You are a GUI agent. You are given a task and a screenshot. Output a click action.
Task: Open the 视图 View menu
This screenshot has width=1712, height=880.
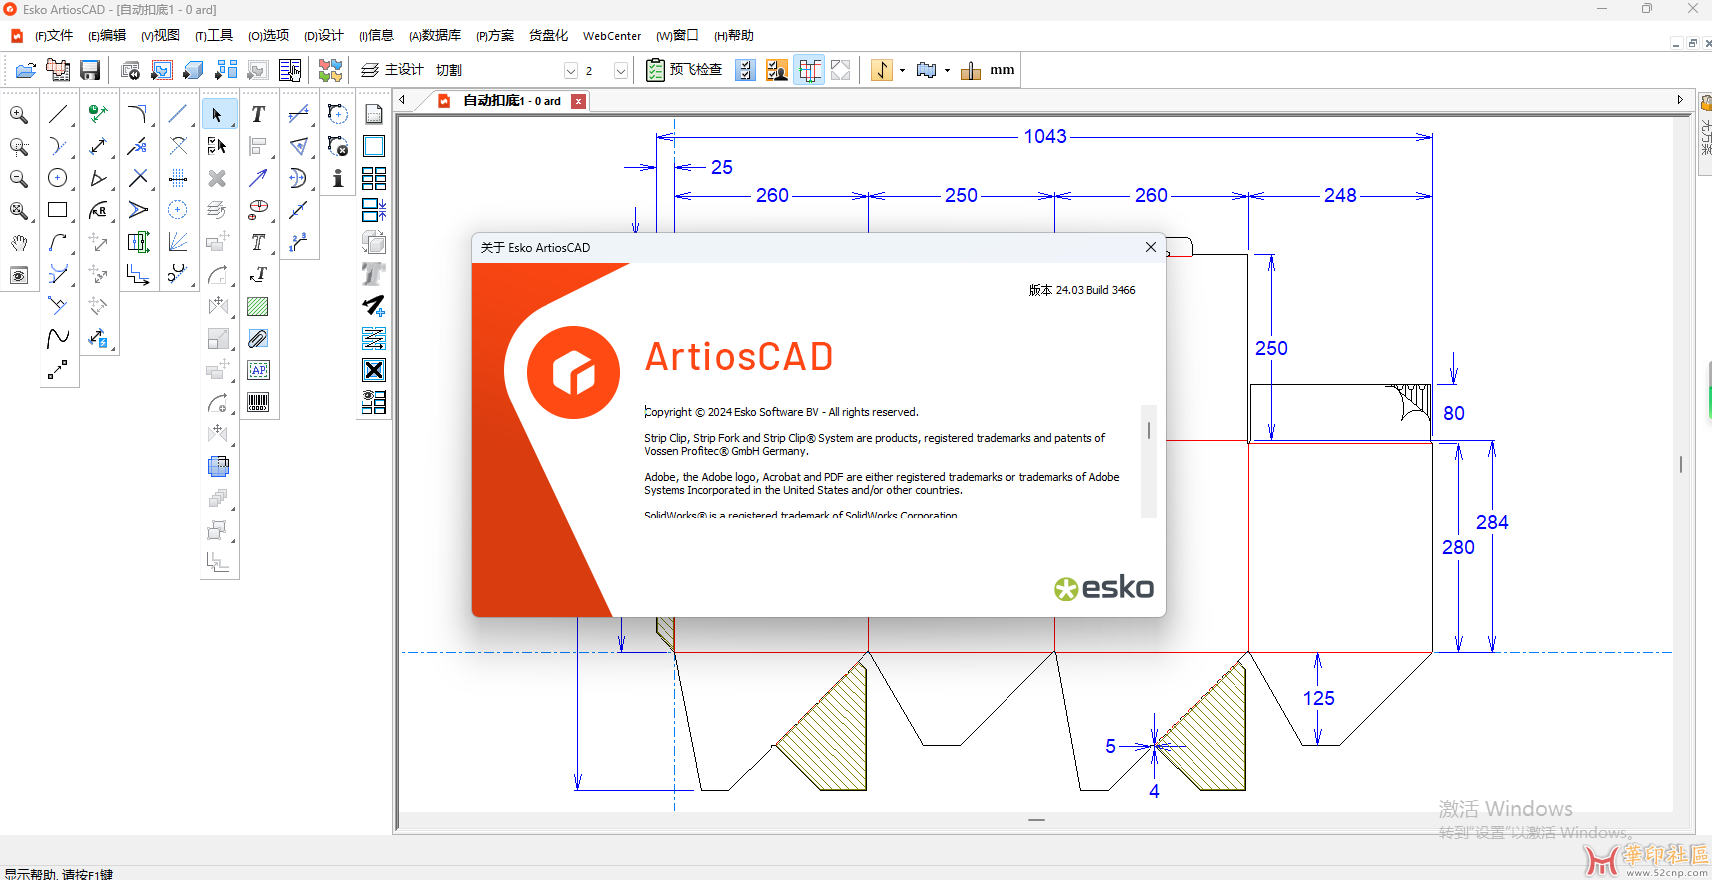tap(160, 36)
